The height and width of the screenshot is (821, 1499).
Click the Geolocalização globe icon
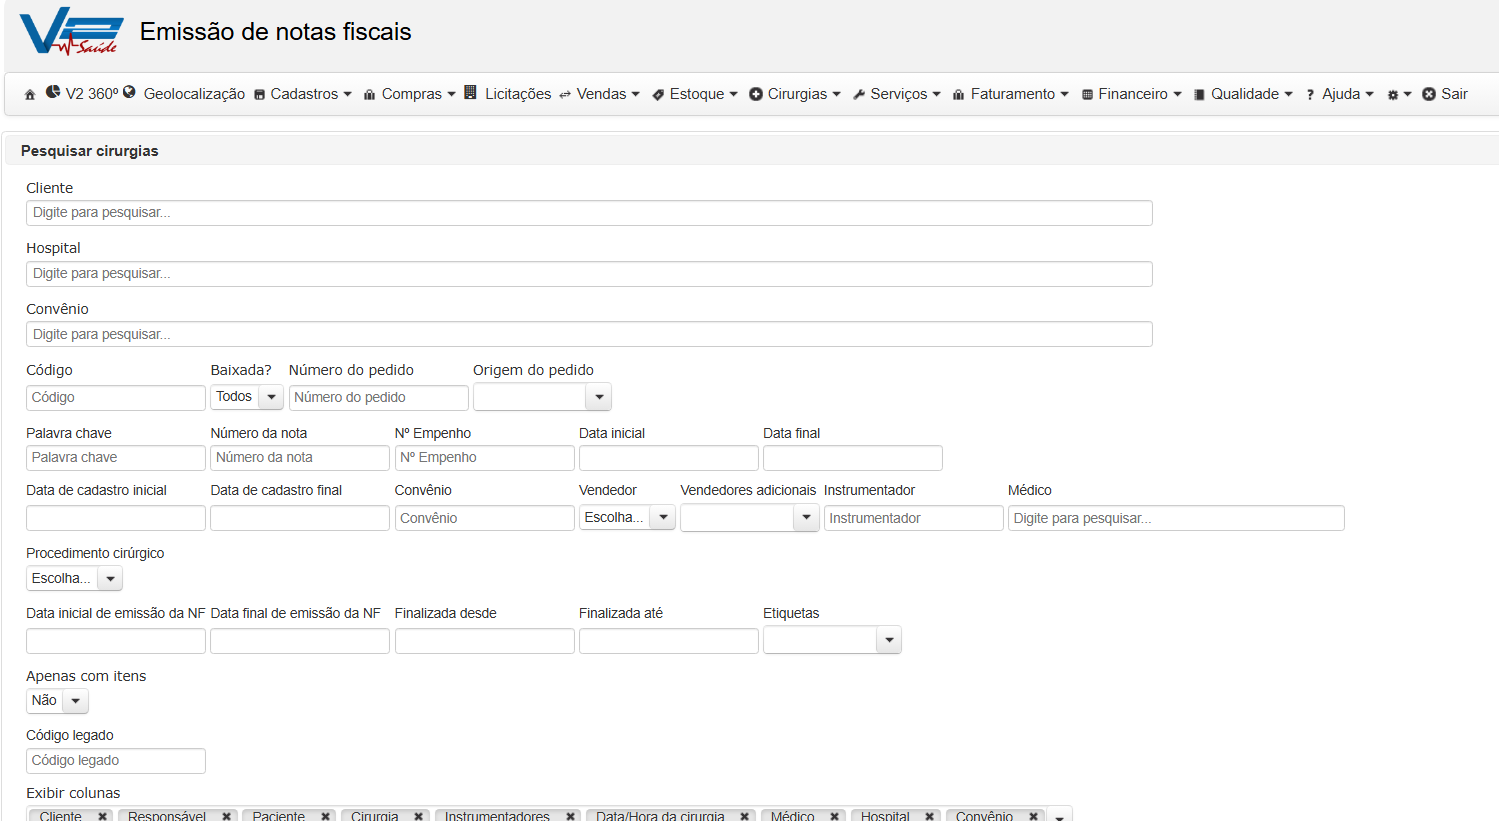click(129, 92)
